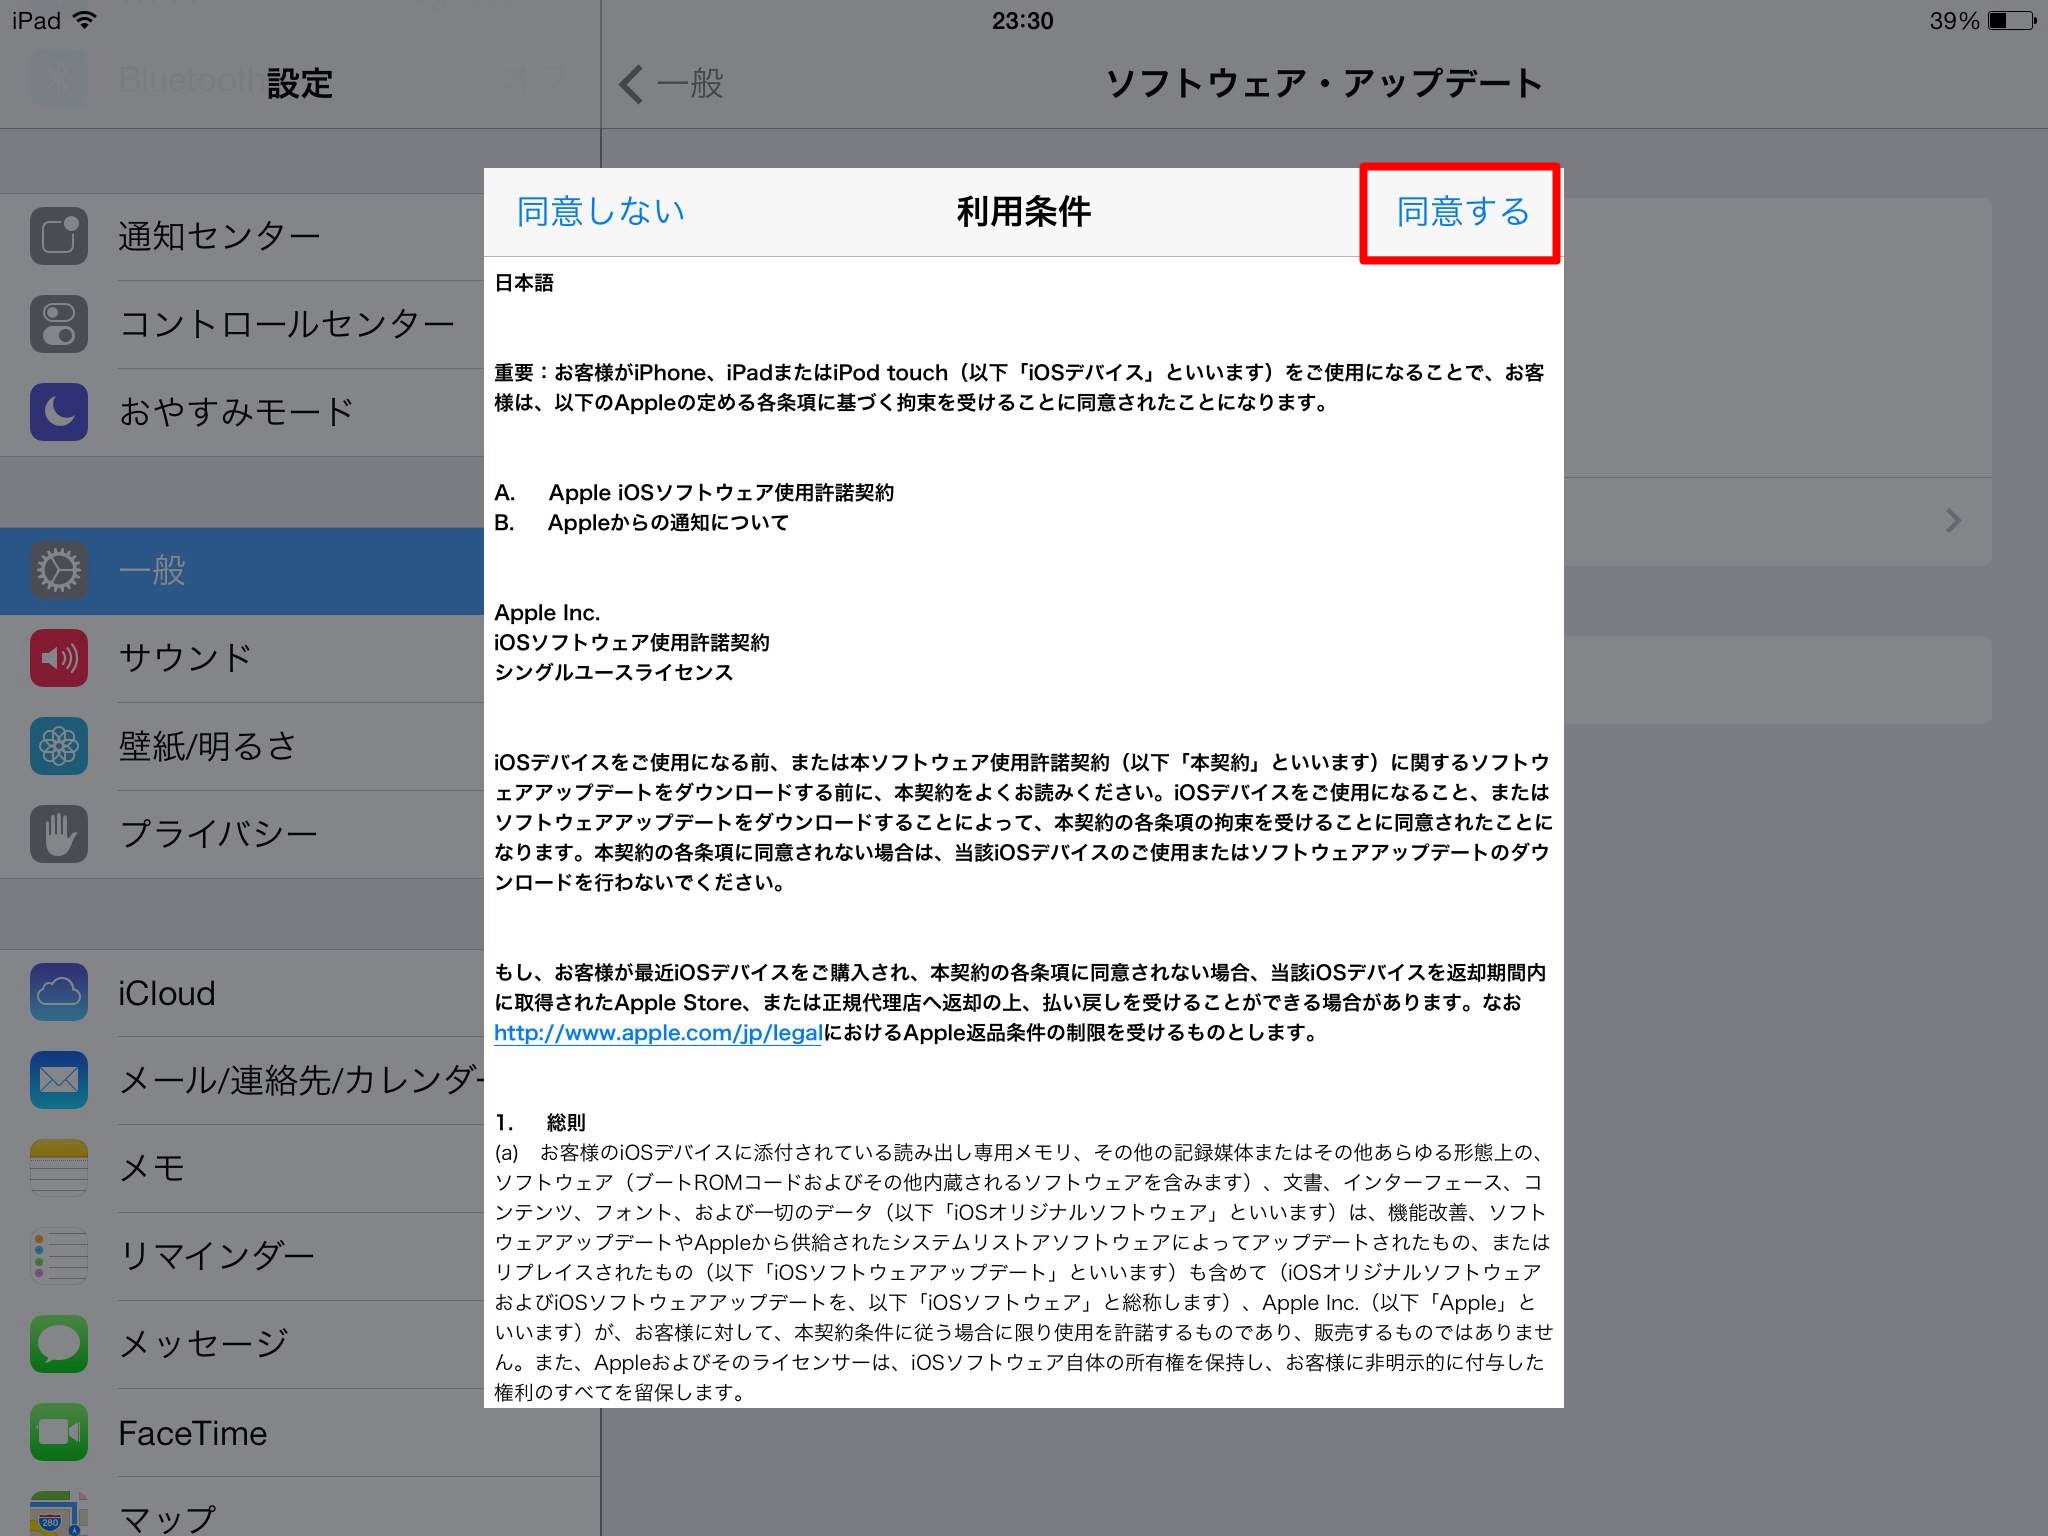Tap the 'Apple Inc.' text line
This screenshot has width=2048, height=1536.
[547, 613]
